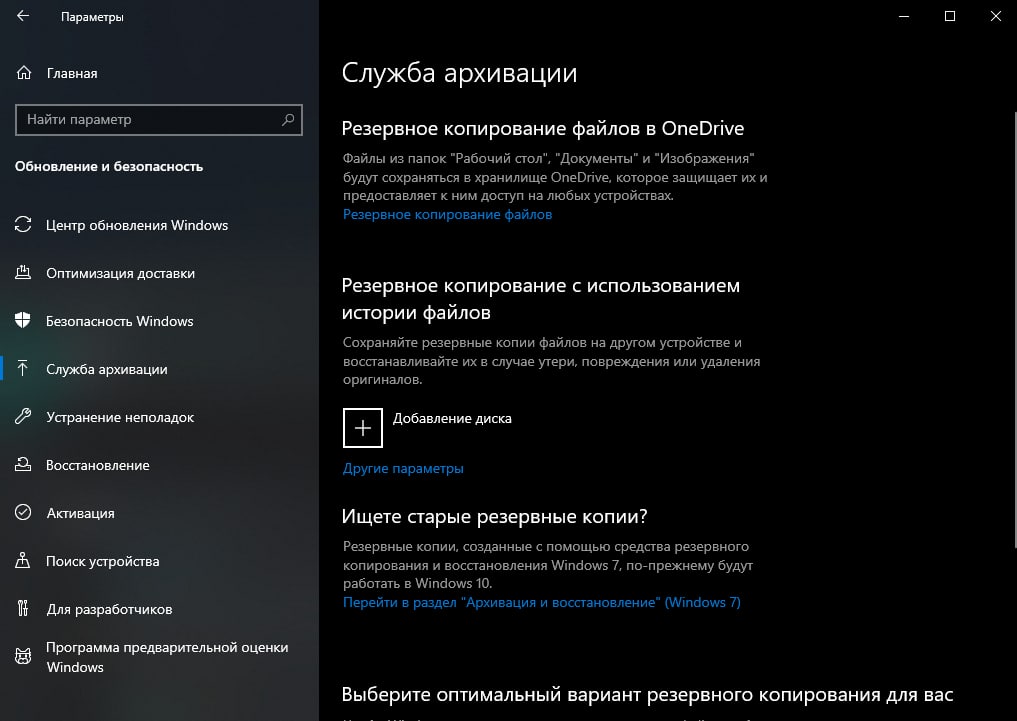Open the Безопасность Windows shield icon
The width and height of the screenshot is (1017, 721).
23,320
